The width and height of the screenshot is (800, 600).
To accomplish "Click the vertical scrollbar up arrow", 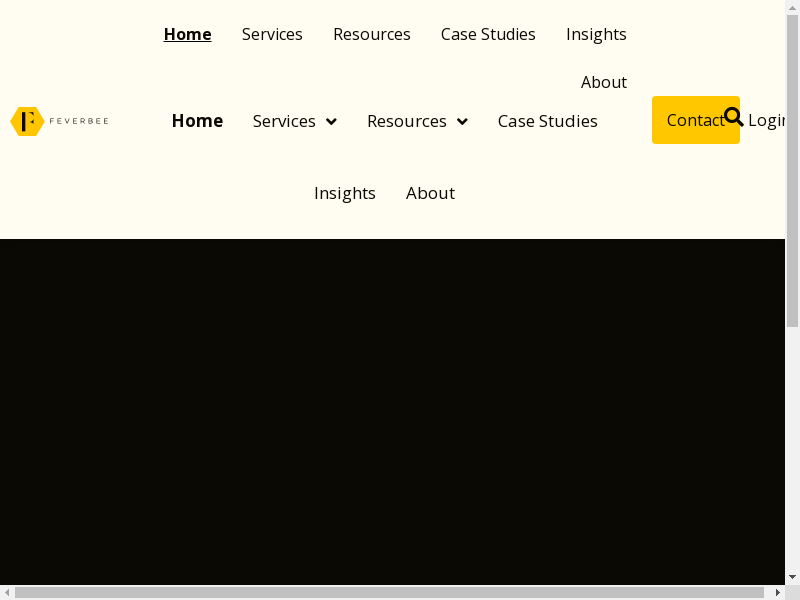I will tap(792, 7).
